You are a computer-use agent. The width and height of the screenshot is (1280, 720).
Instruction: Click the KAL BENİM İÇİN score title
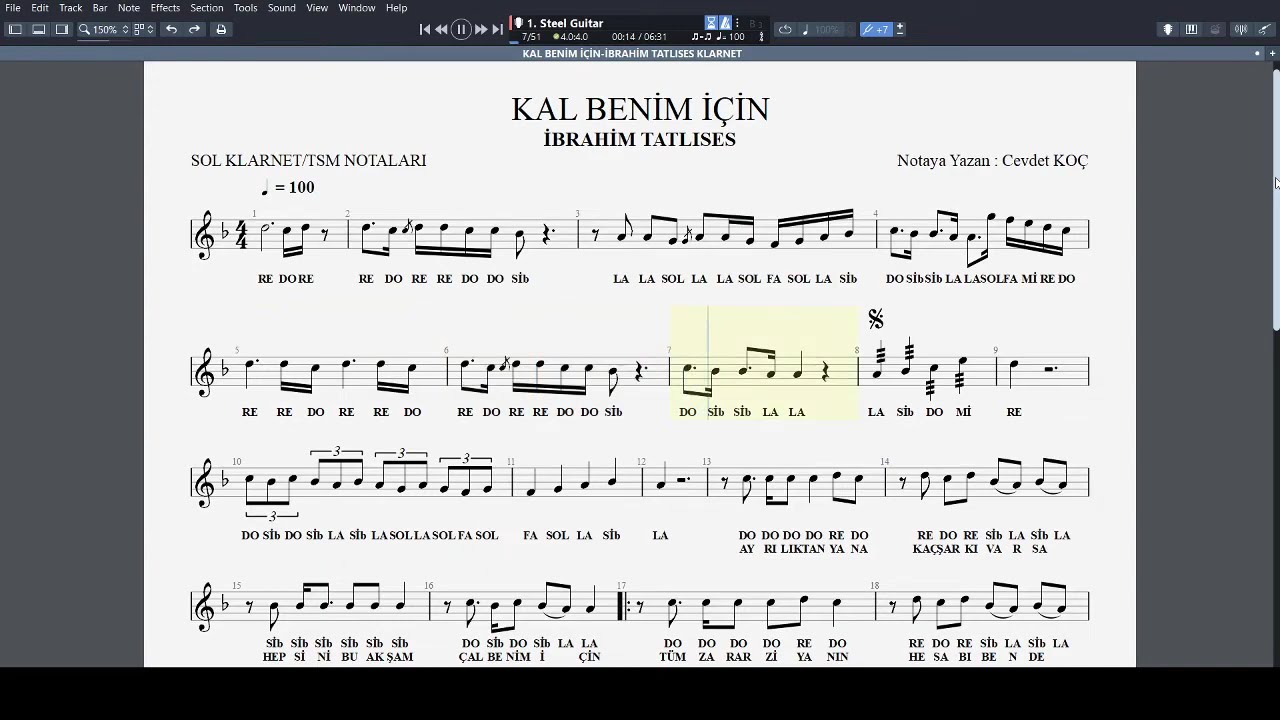click(x=640, y=109)
